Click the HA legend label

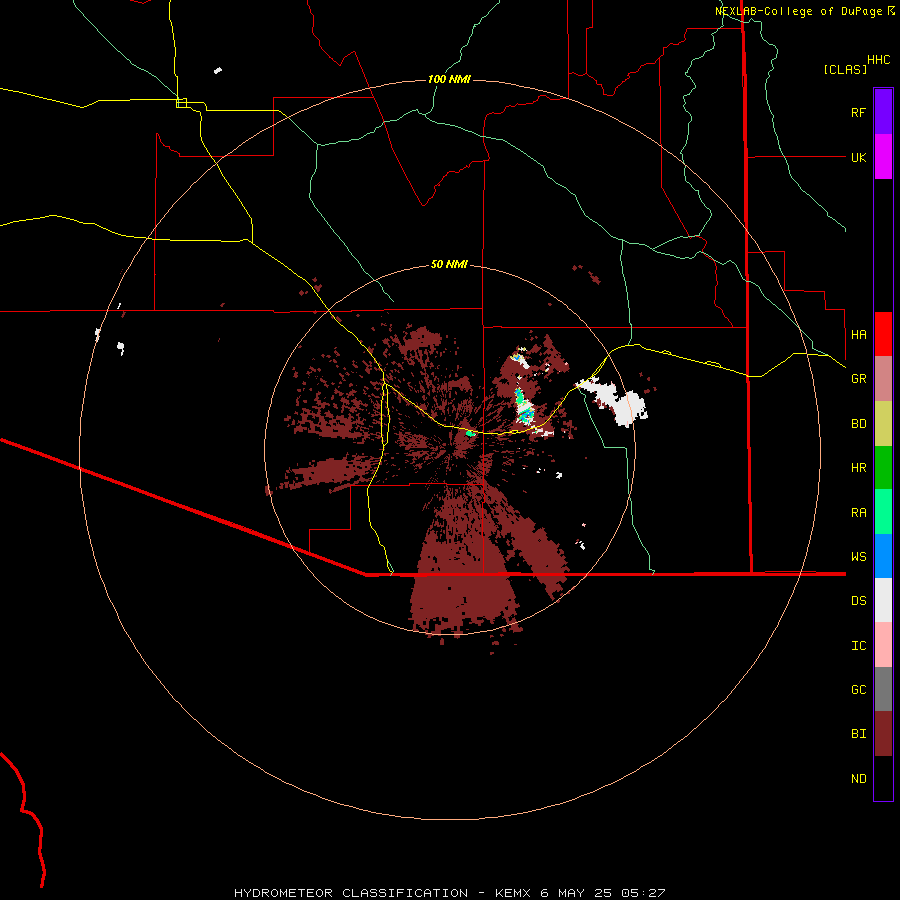[x=858, y=335]
